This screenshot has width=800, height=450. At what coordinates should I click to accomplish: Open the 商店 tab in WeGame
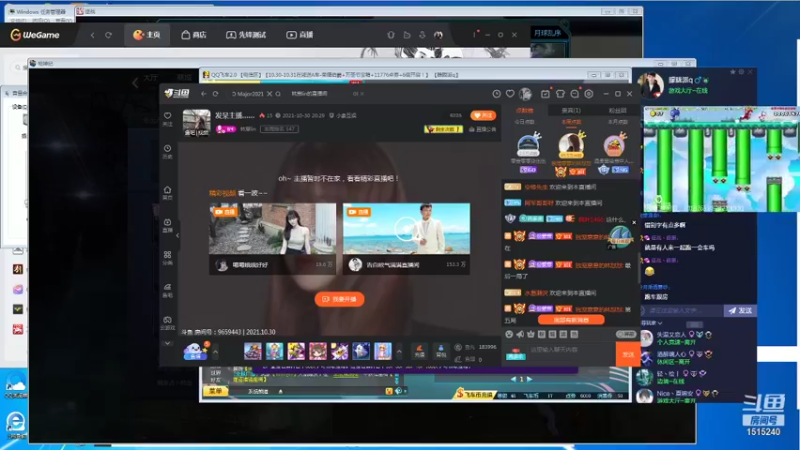coord(194,35)
